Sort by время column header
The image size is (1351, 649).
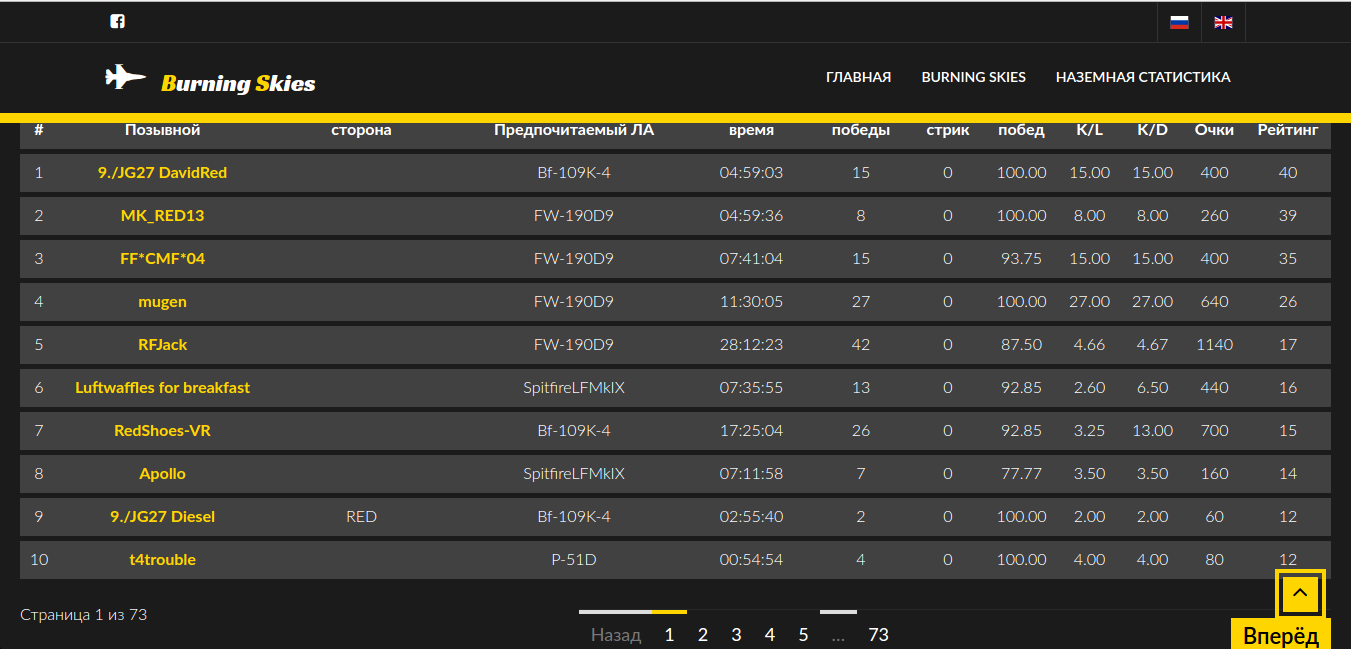point(751,130)
